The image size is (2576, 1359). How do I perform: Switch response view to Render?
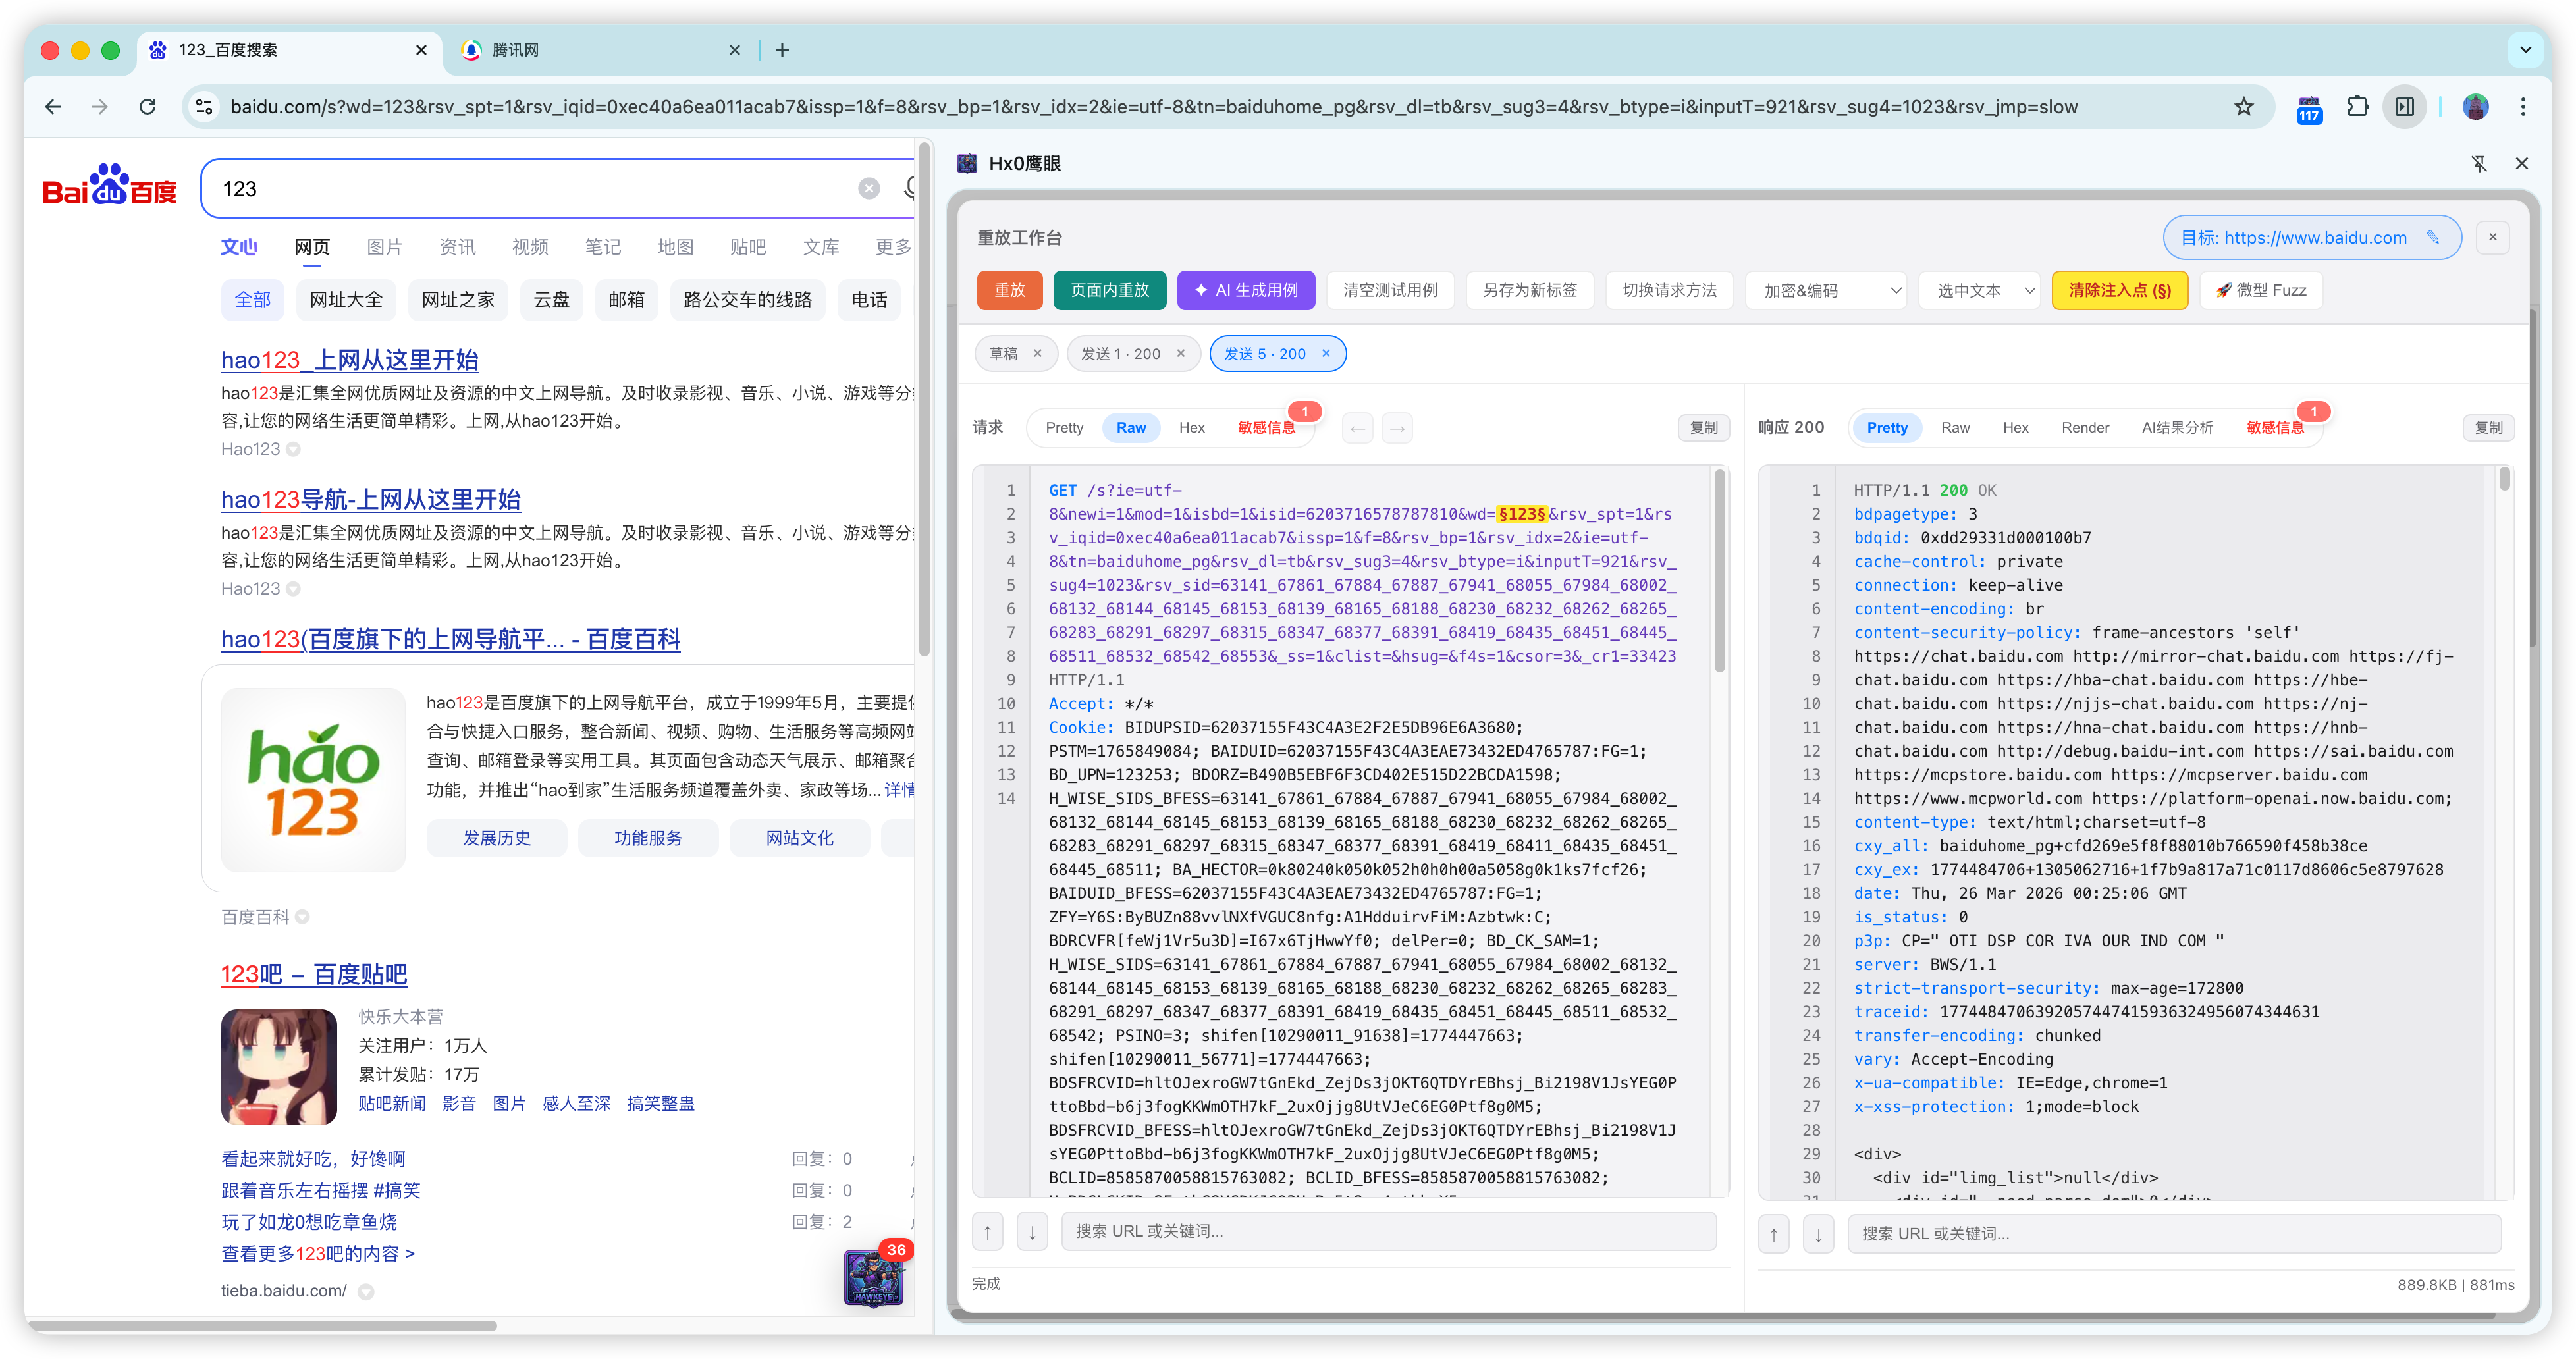pyautogui.click(x=2085, y=427)
